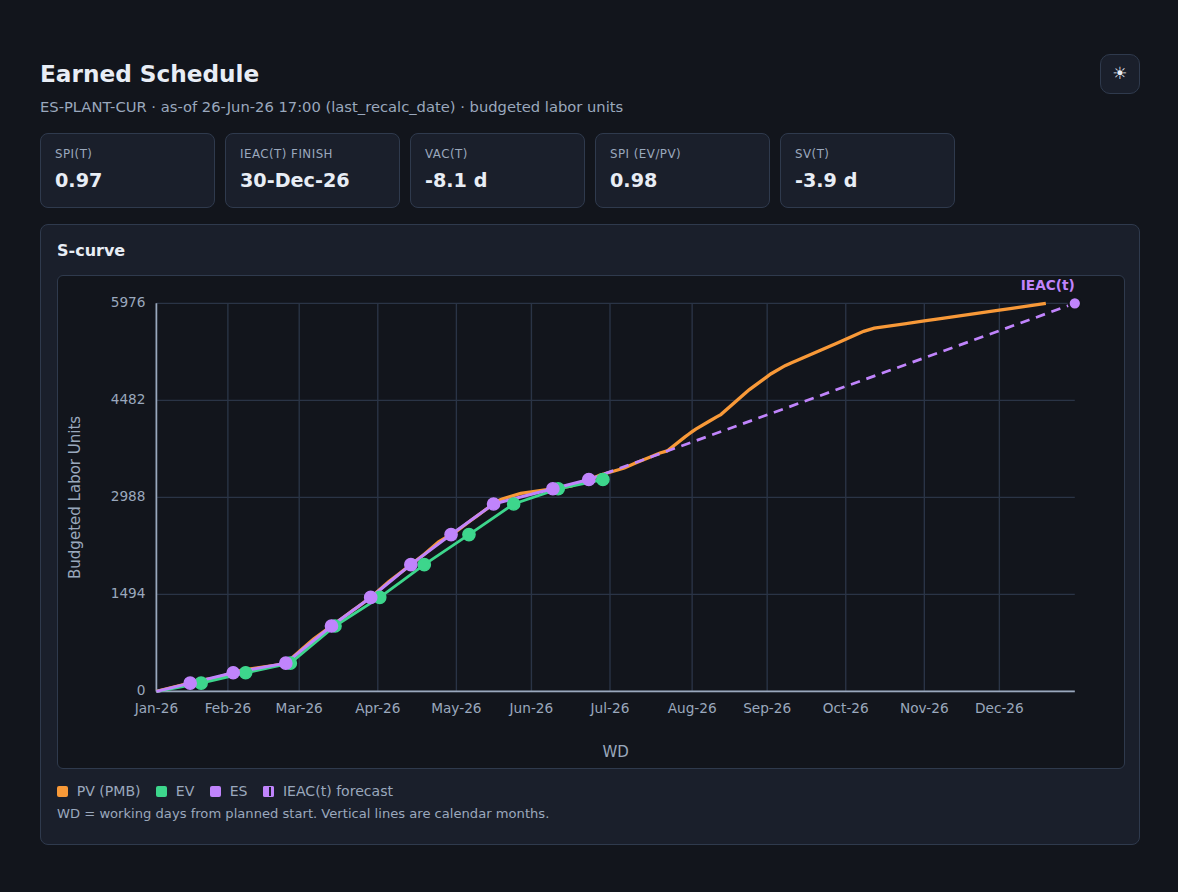This screenshot has height=892, width=1178.
Task: Click the 5976 y-axis label
Action: pos(128,302)
